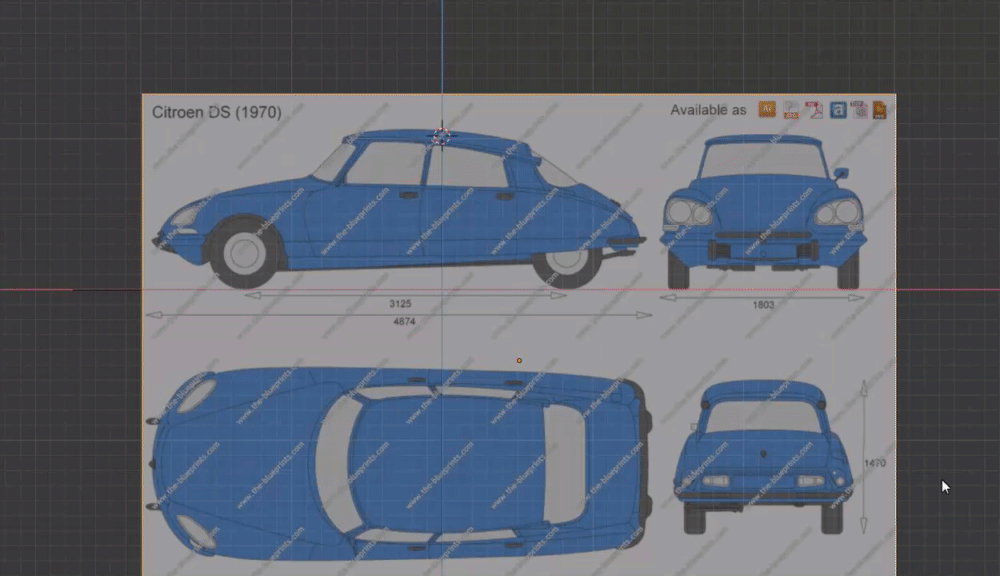Click the PDF format icon
Screen dimensions: 1000x576
(813, 110)
